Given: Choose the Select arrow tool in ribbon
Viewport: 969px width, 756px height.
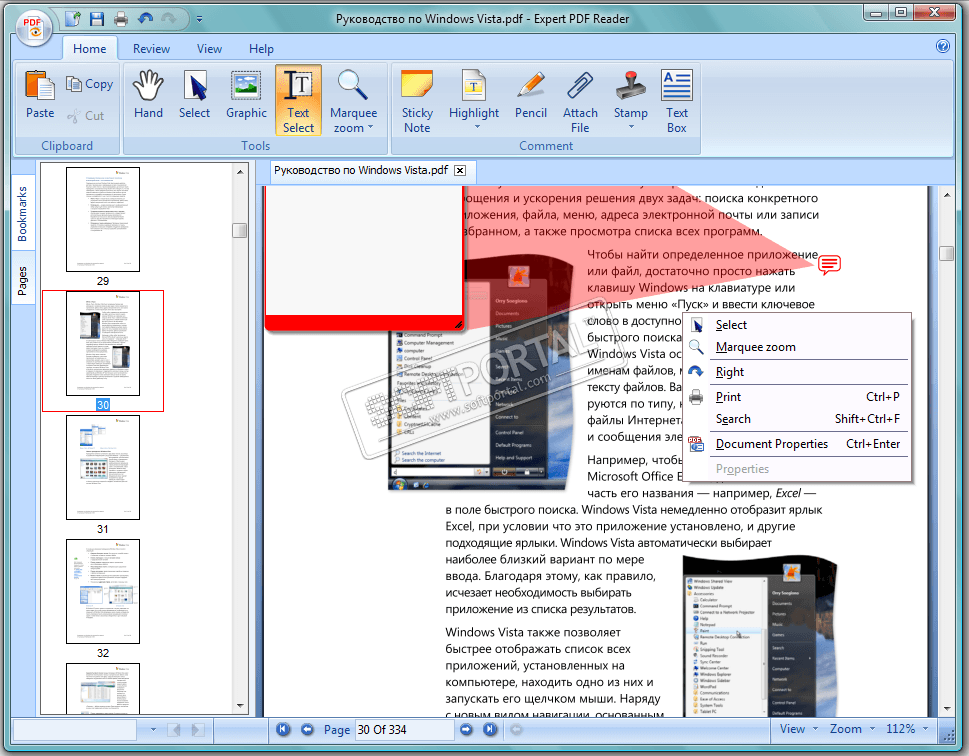Looking at the screenshot, I should click(x=195, y=95).
